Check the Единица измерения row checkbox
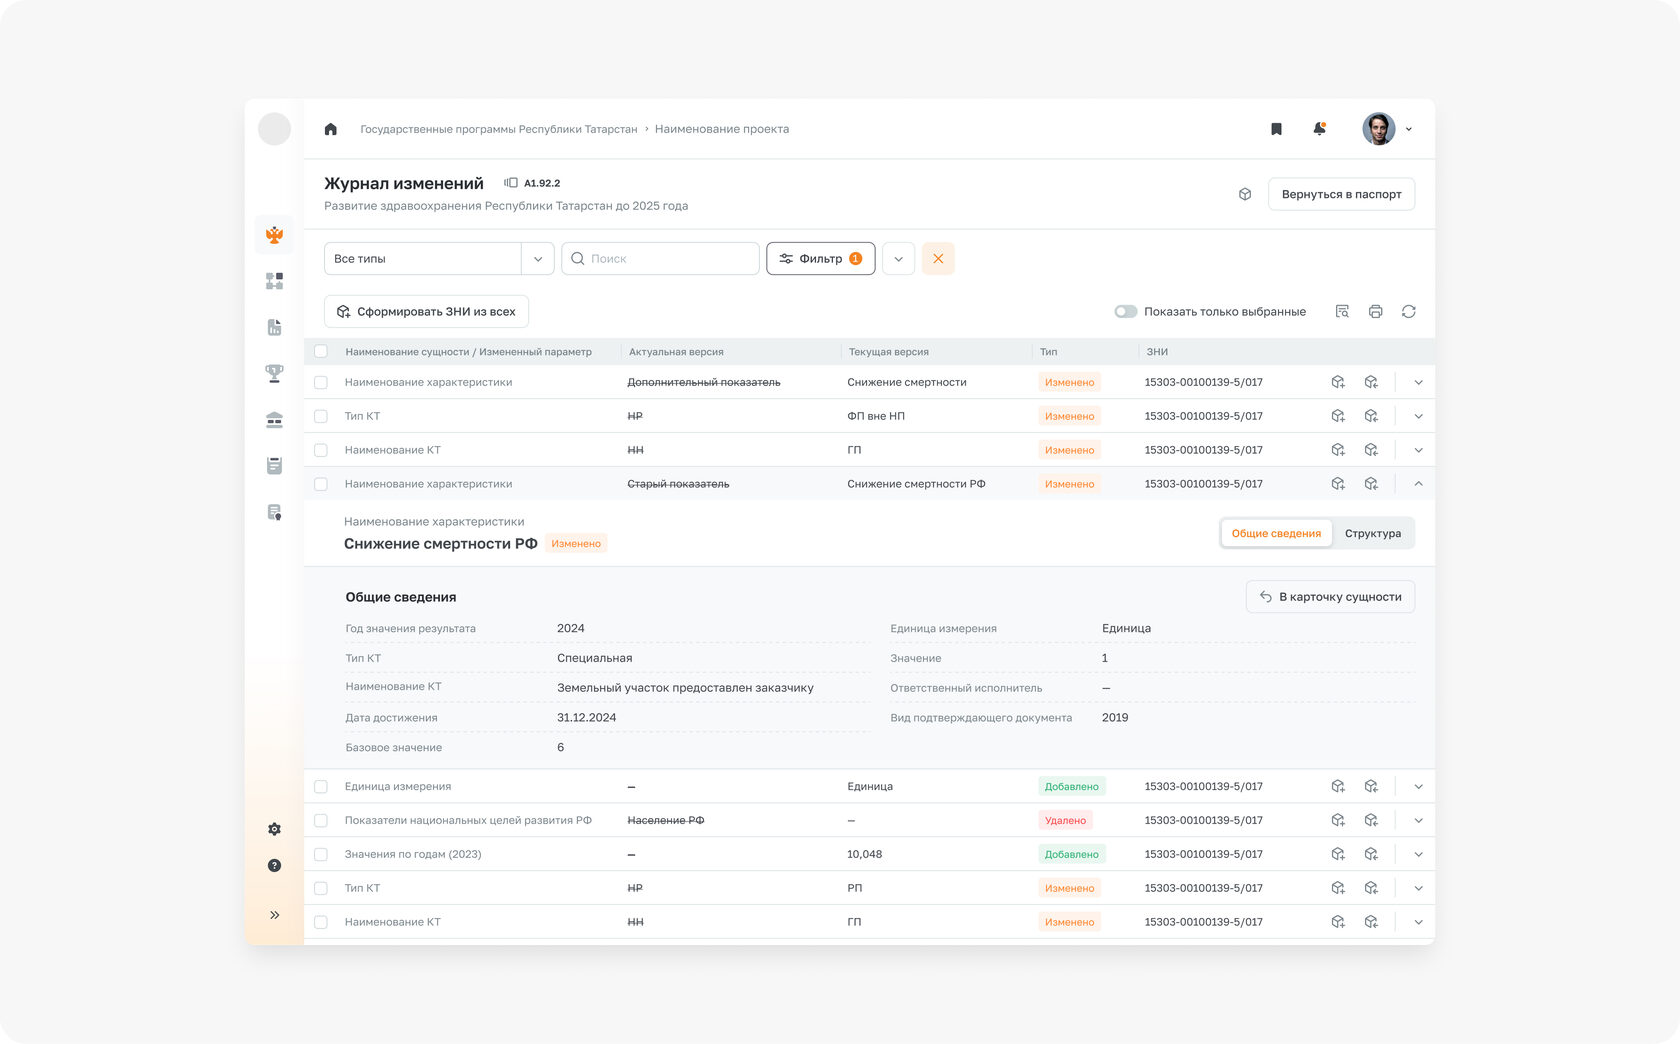The height and width of the screenshot is (1044, 1680). point(321,787)
